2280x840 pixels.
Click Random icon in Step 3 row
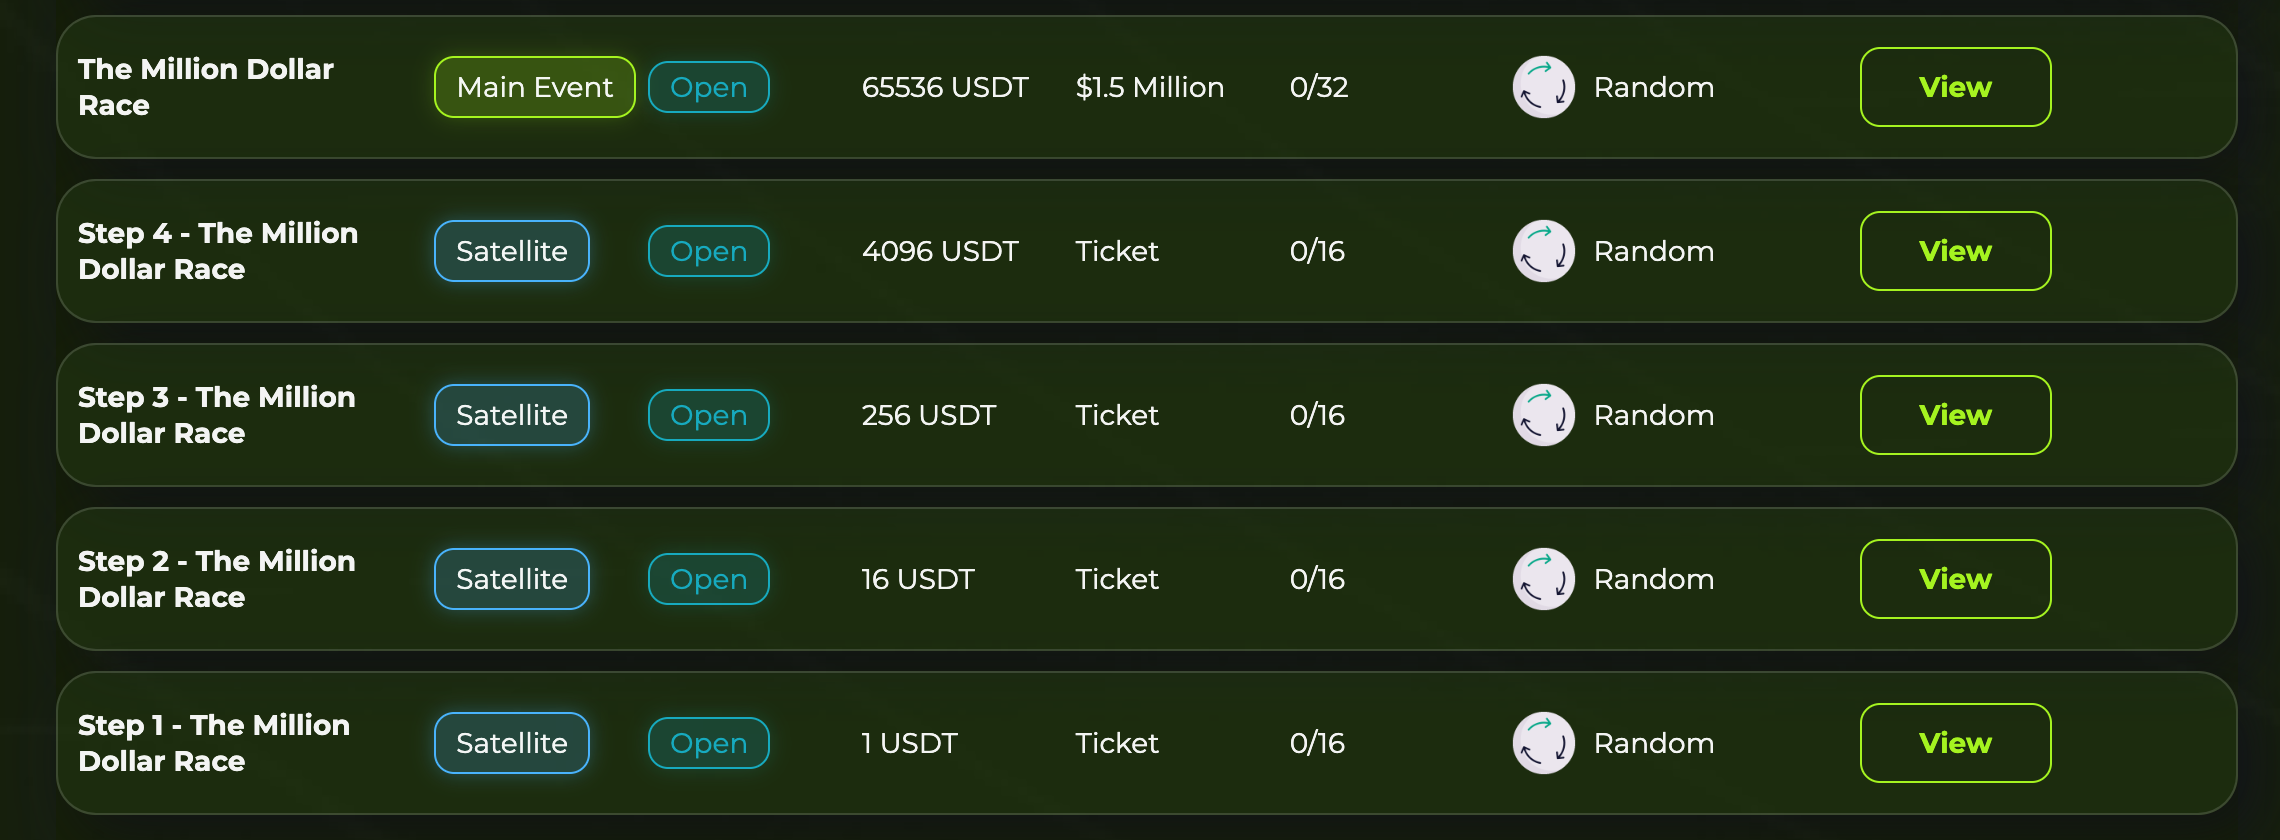pyautogui.click(x=1543, y=415)
